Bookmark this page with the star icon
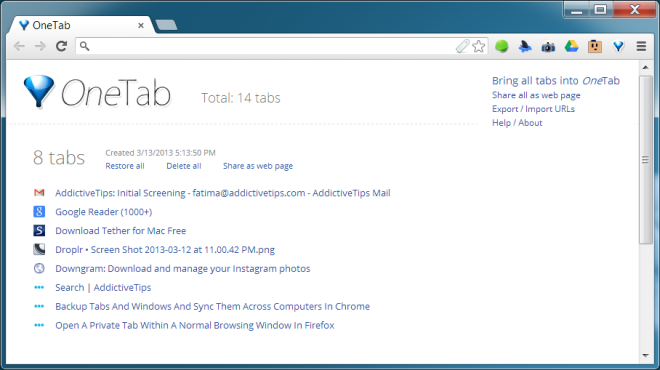Viewport: 660px width, 370px height. (x=479, y=46)
